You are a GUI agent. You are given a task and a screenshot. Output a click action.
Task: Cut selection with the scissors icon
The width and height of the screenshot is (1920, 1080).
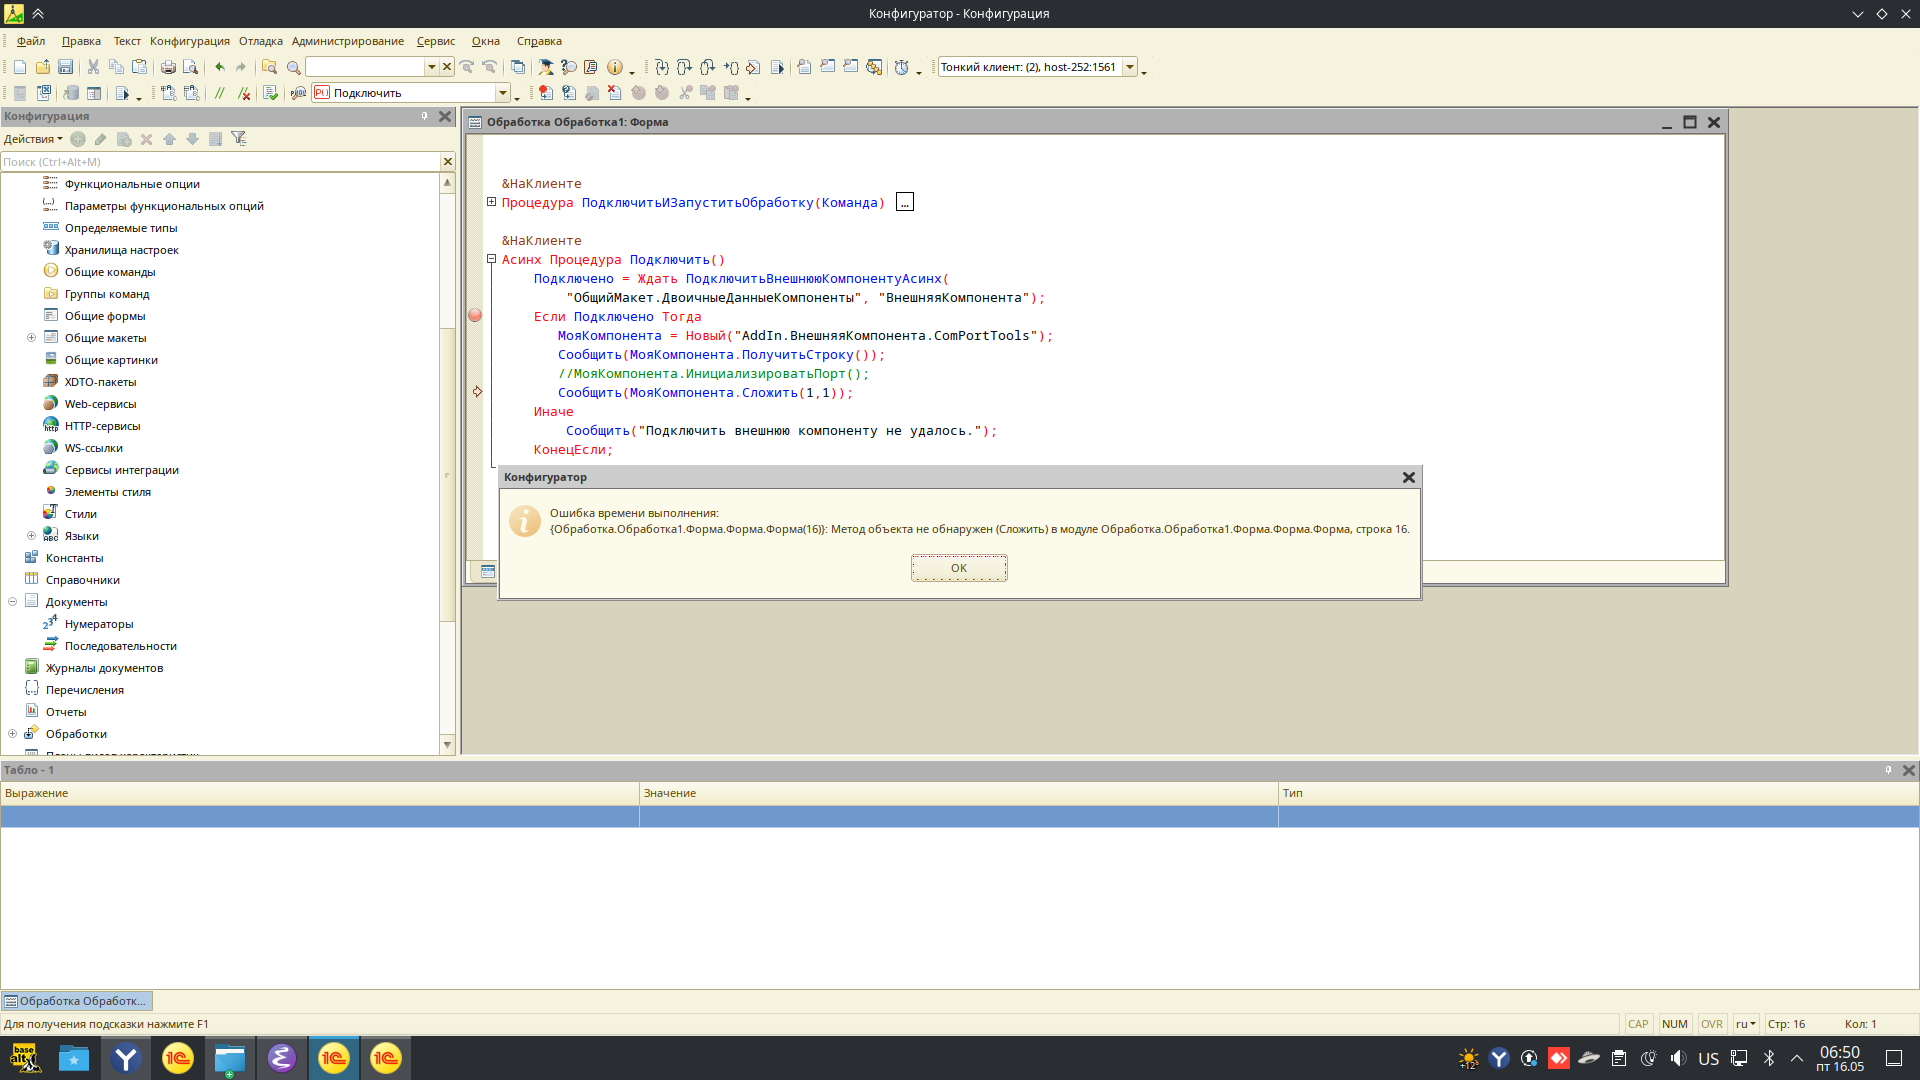[93, 67]
